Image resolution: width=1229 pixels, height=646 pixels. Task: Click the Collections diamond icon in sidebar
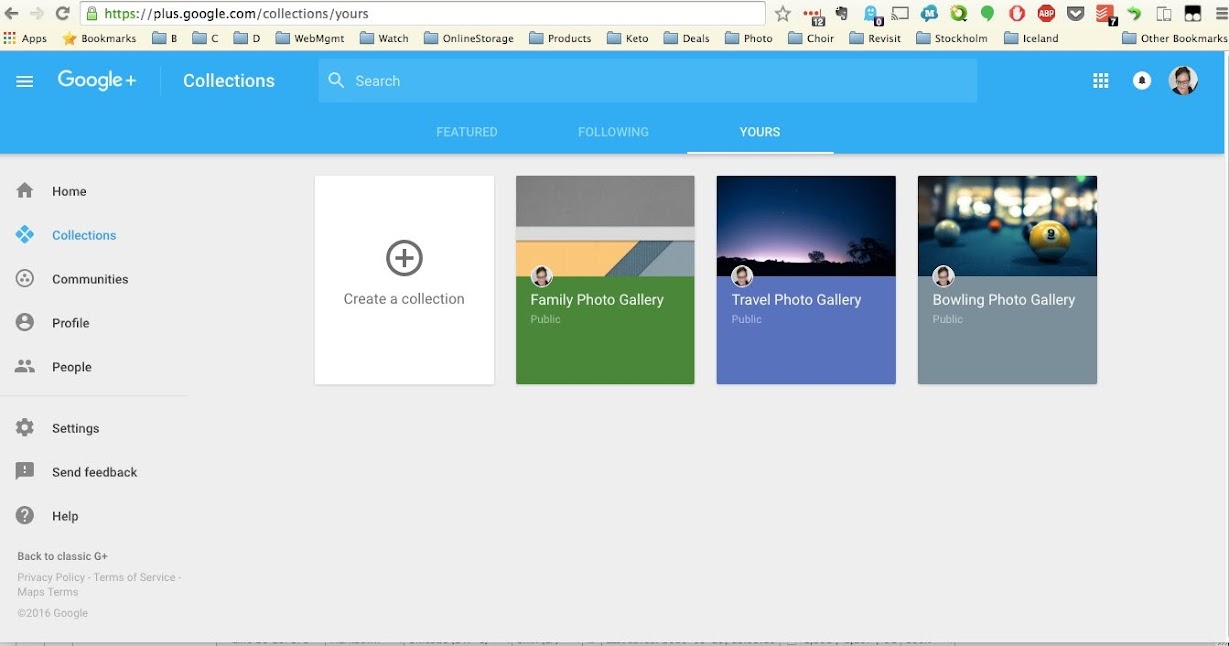click(25, 235)
